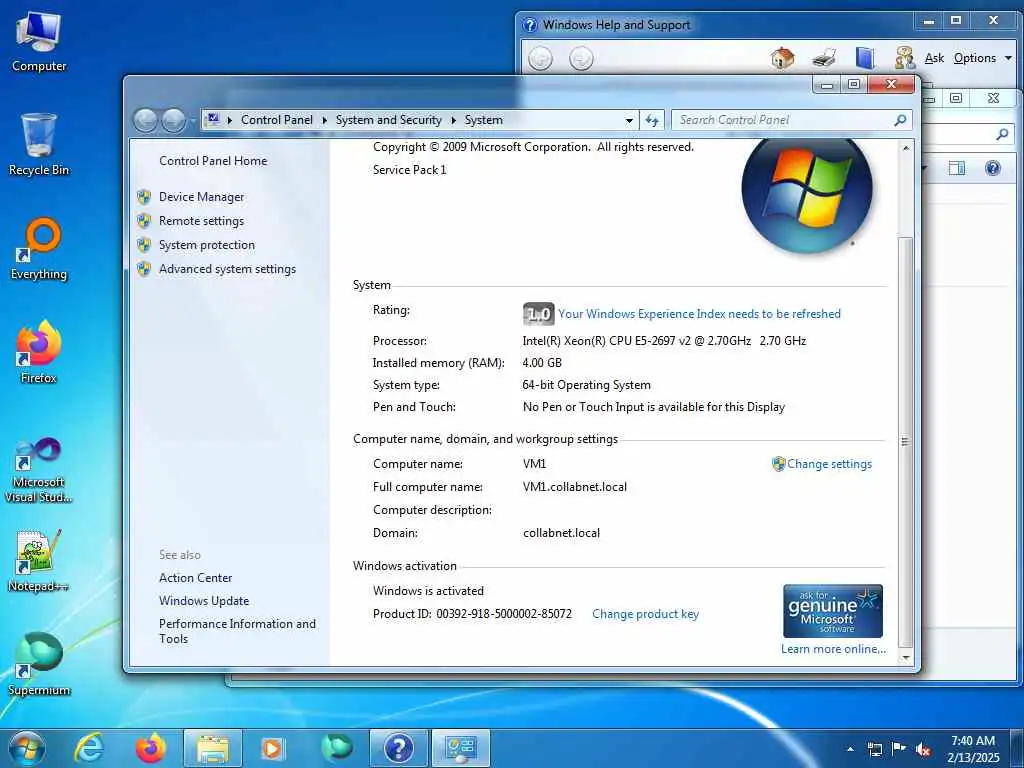The width and height of the screenshot is (1024, 768).
Task: Click Learn more online link
Action: click(x=833, y=649)
